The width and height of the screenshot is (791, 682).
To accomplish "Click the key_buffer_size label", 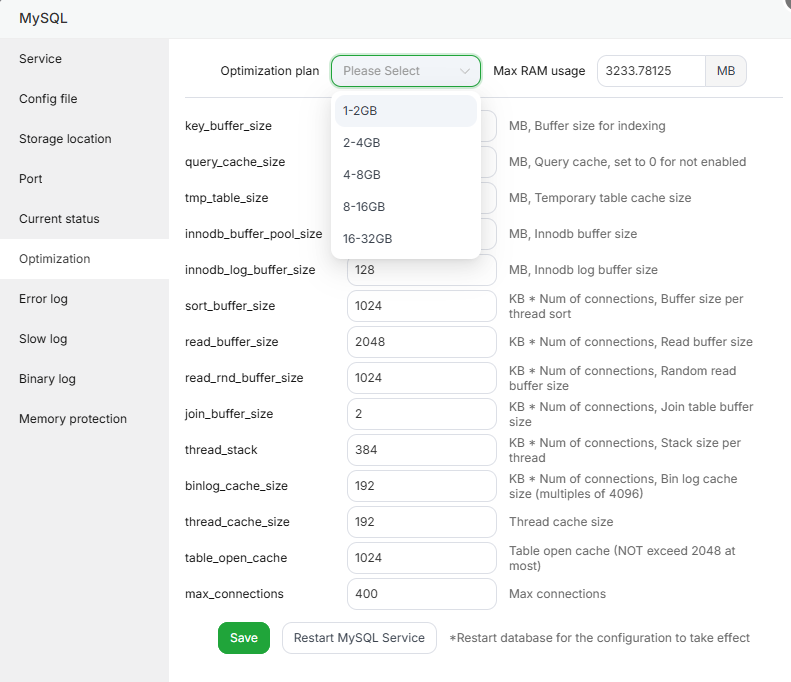I will pos(228,126).
